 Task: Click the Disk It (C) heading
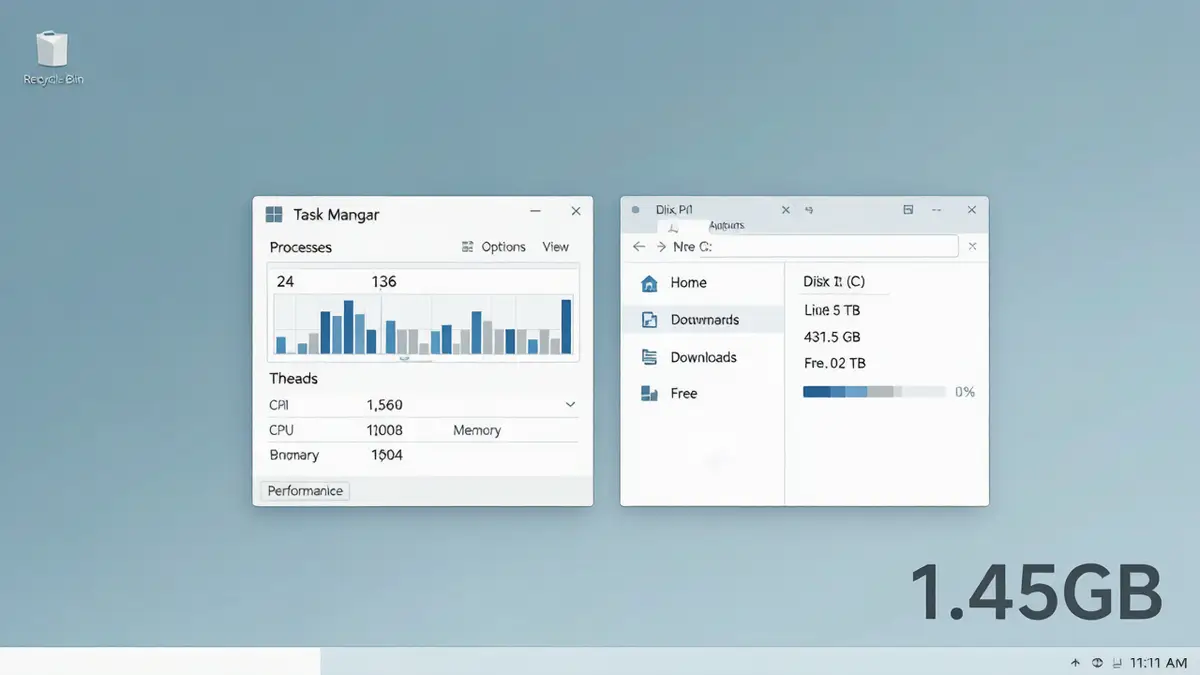(x=834, y=282)
